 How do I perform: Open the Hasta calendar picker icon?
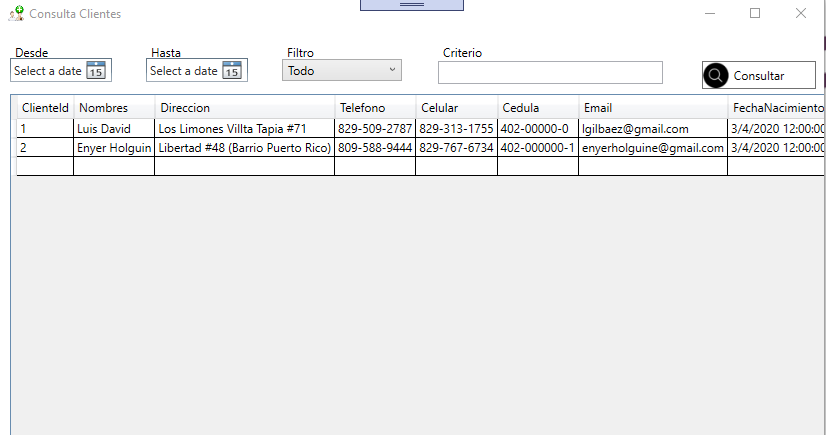tap(232, 70)
